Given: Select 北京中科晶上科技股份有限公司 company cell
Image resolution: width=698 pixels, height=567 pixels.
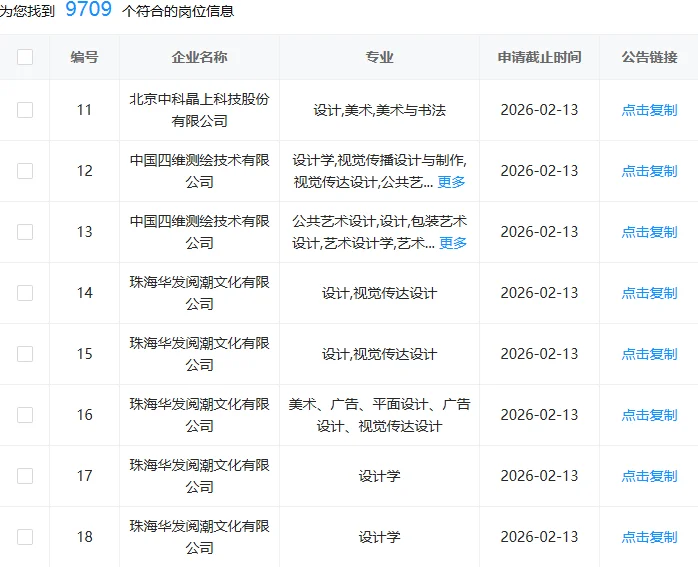Looking at the screenshot, I should coord(199,110).
